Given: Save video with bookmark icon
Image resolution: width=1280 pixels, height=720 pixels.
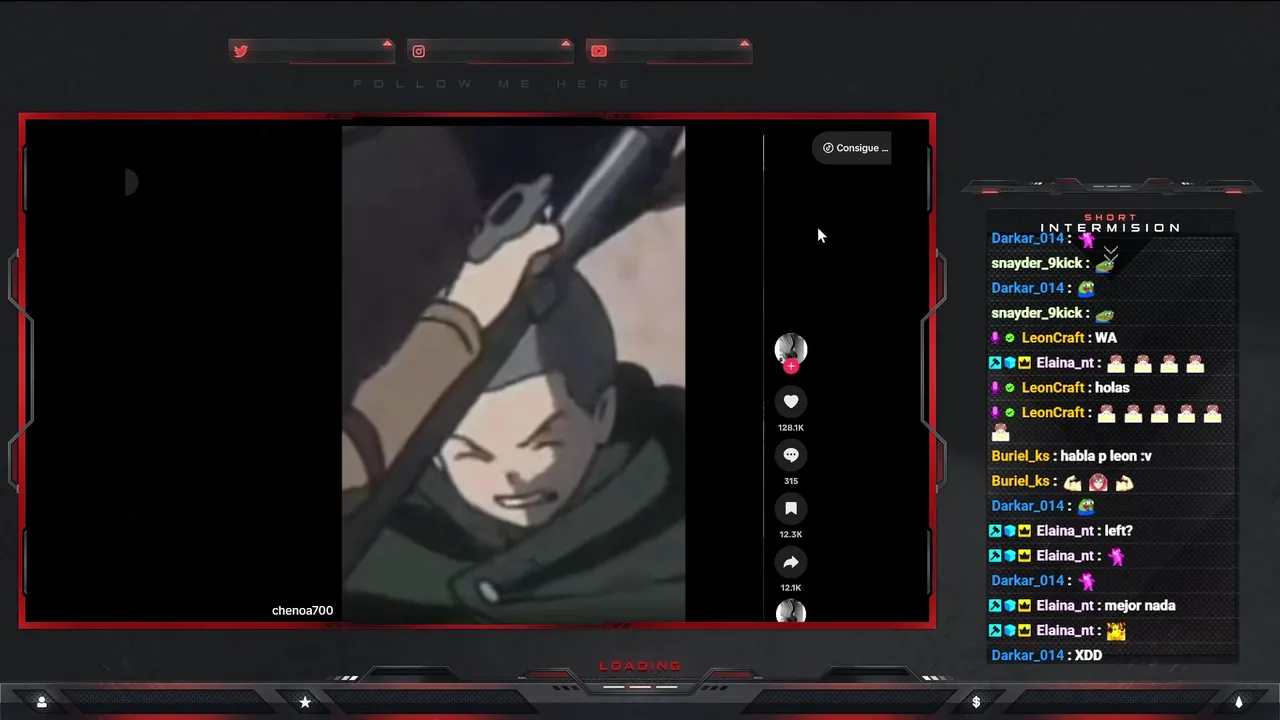Looking at the screenshot, I should (791, 508).
